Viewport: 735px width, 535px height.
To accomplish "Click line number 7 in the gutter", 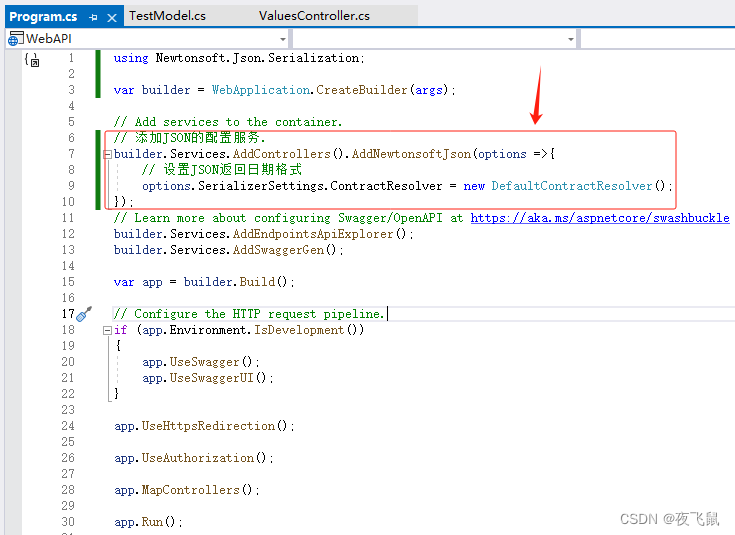I will pos(71,154).
